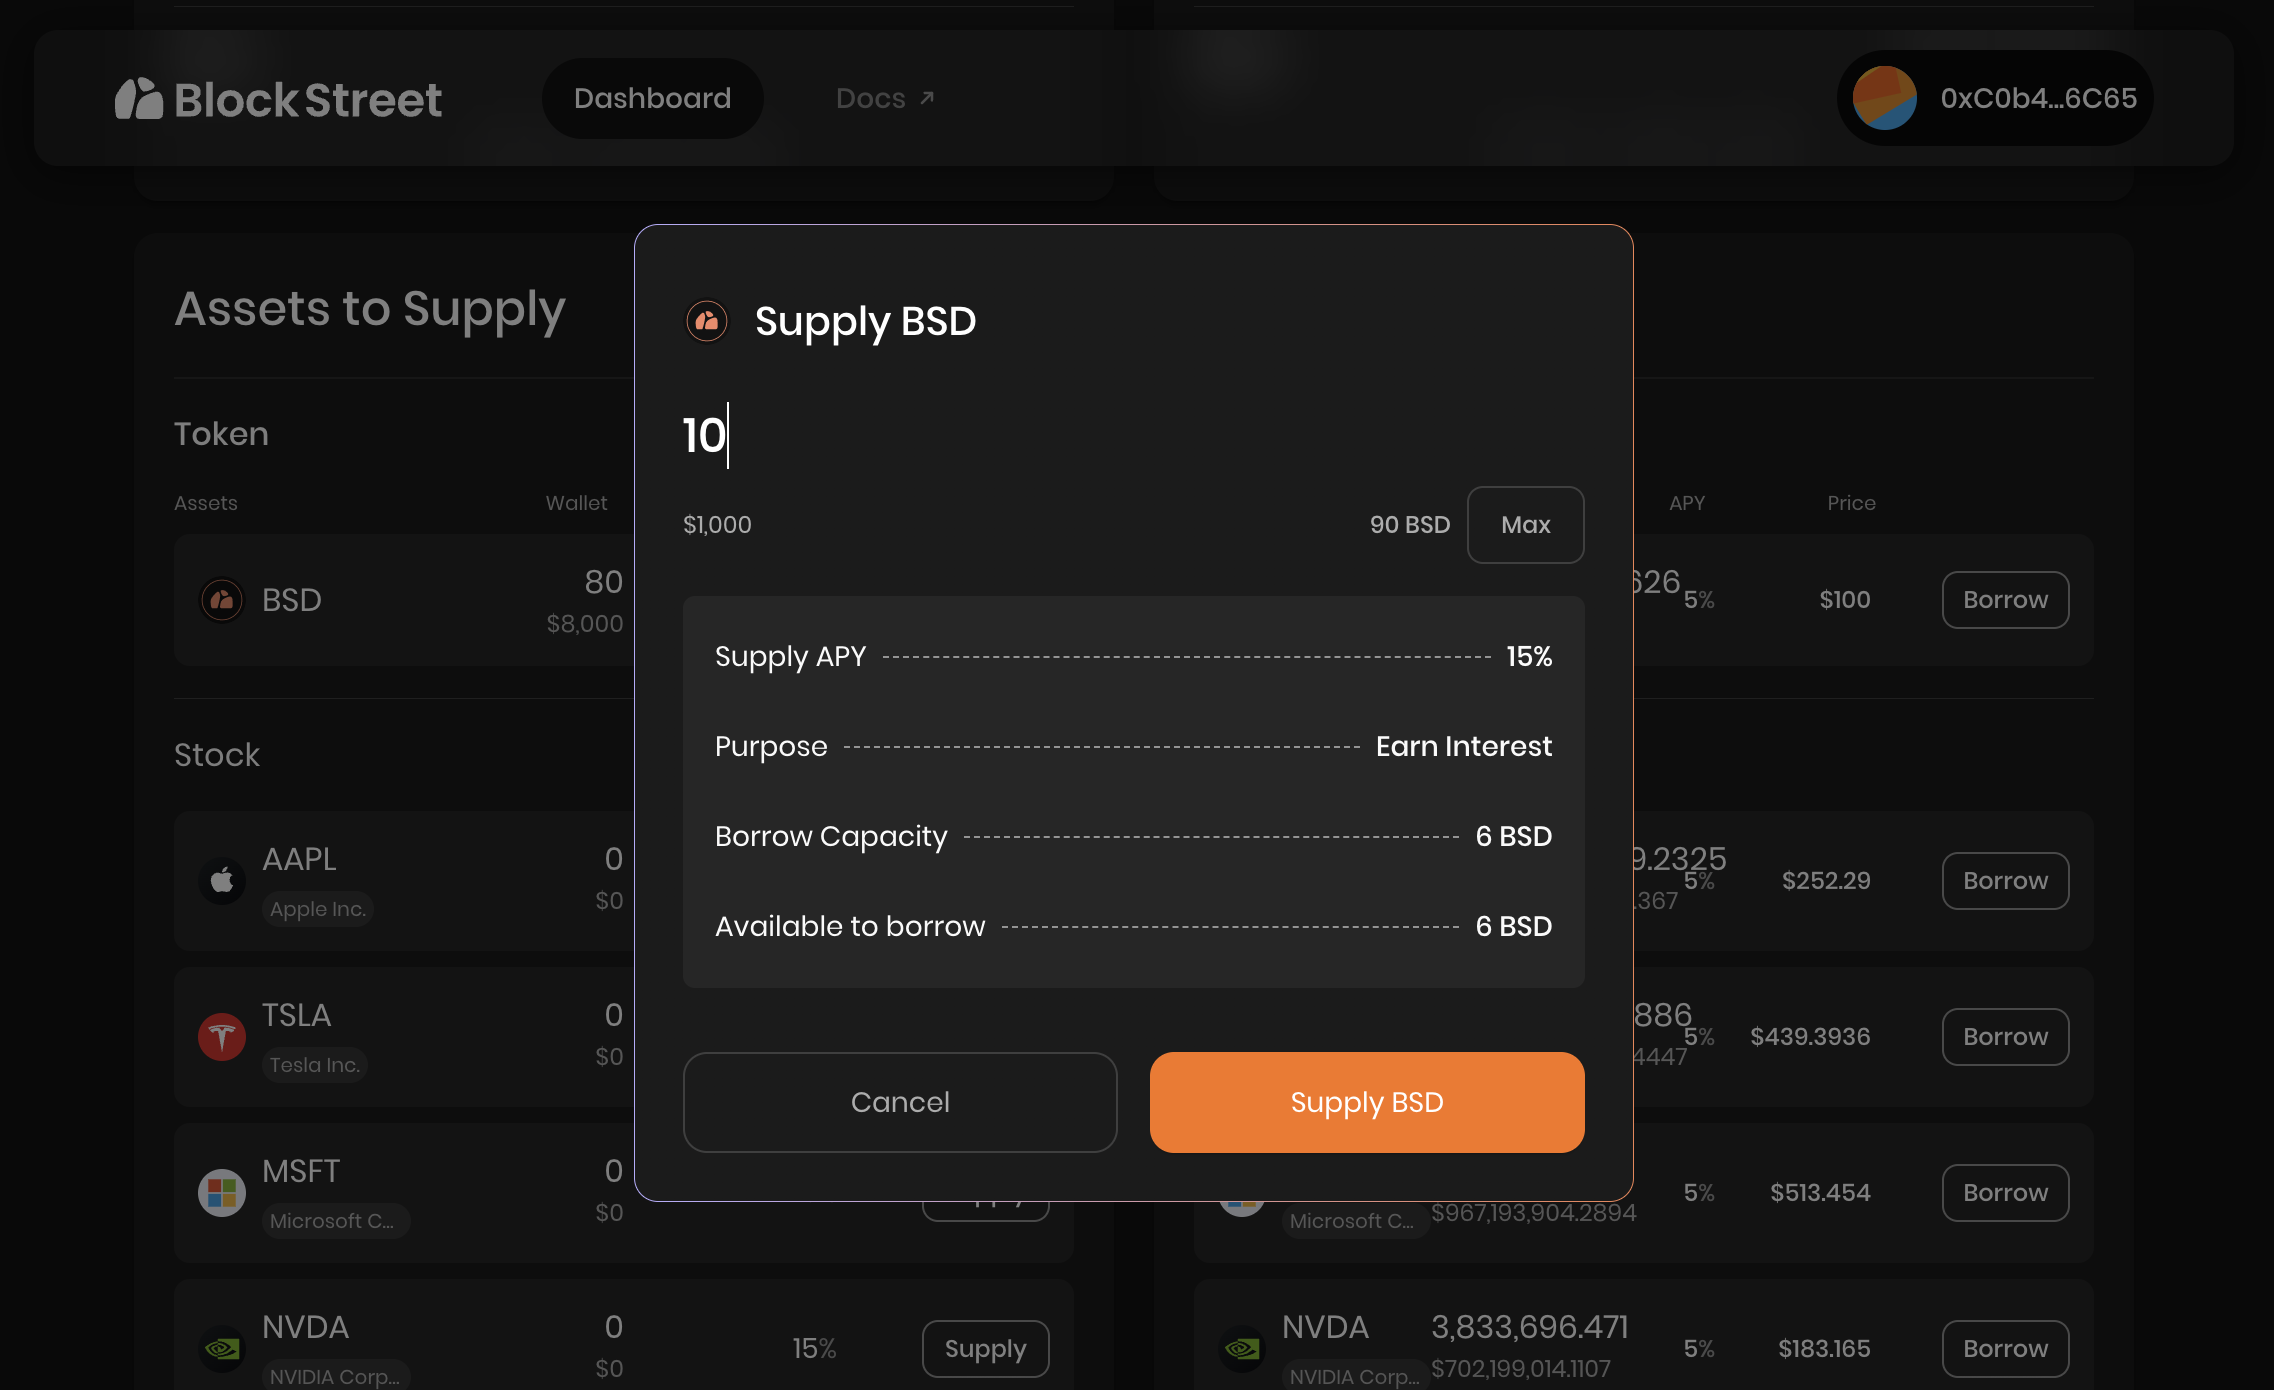The image size is (2274, 1390).
Task: Click Borrow for the BSD token row
Action: [2005, 600]
